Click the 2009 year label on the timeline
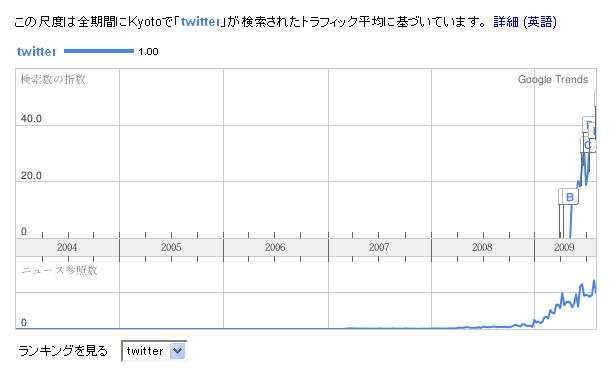The image size is (613, 375). pyautogui.click(x=564, y=247)
